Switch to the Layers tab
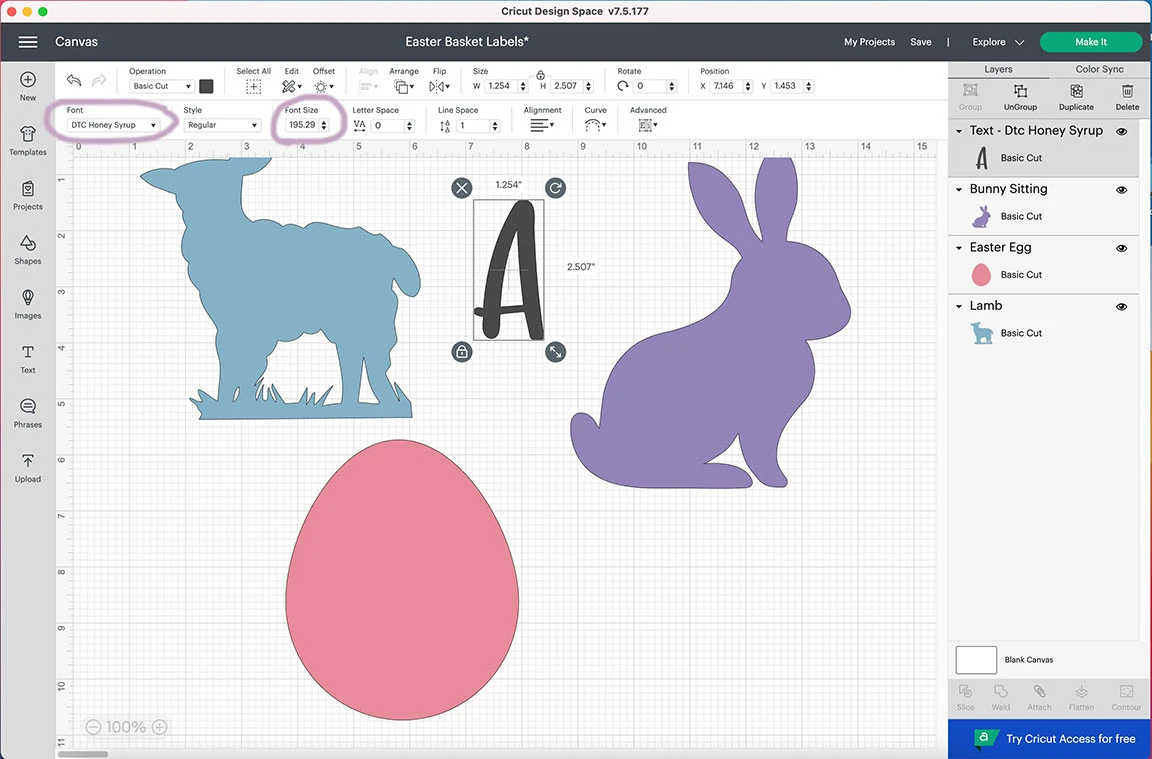The height and width of the screenshot is (759, 1152). (998, 69)
